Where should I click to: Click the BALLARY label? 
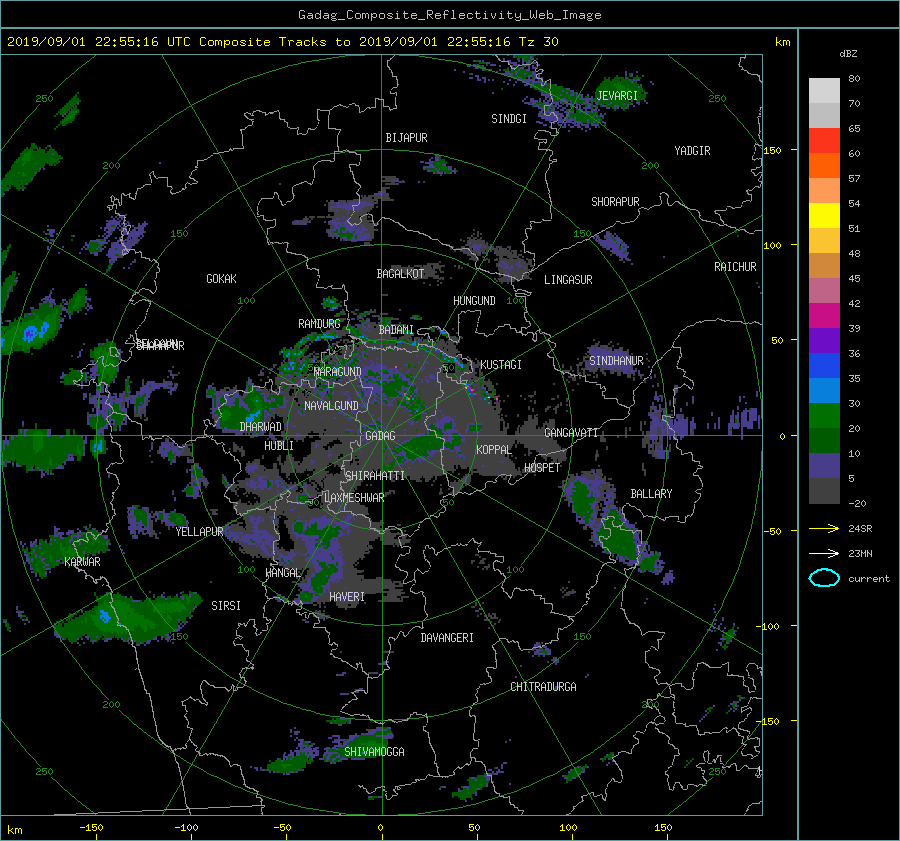tap(651, 494)
